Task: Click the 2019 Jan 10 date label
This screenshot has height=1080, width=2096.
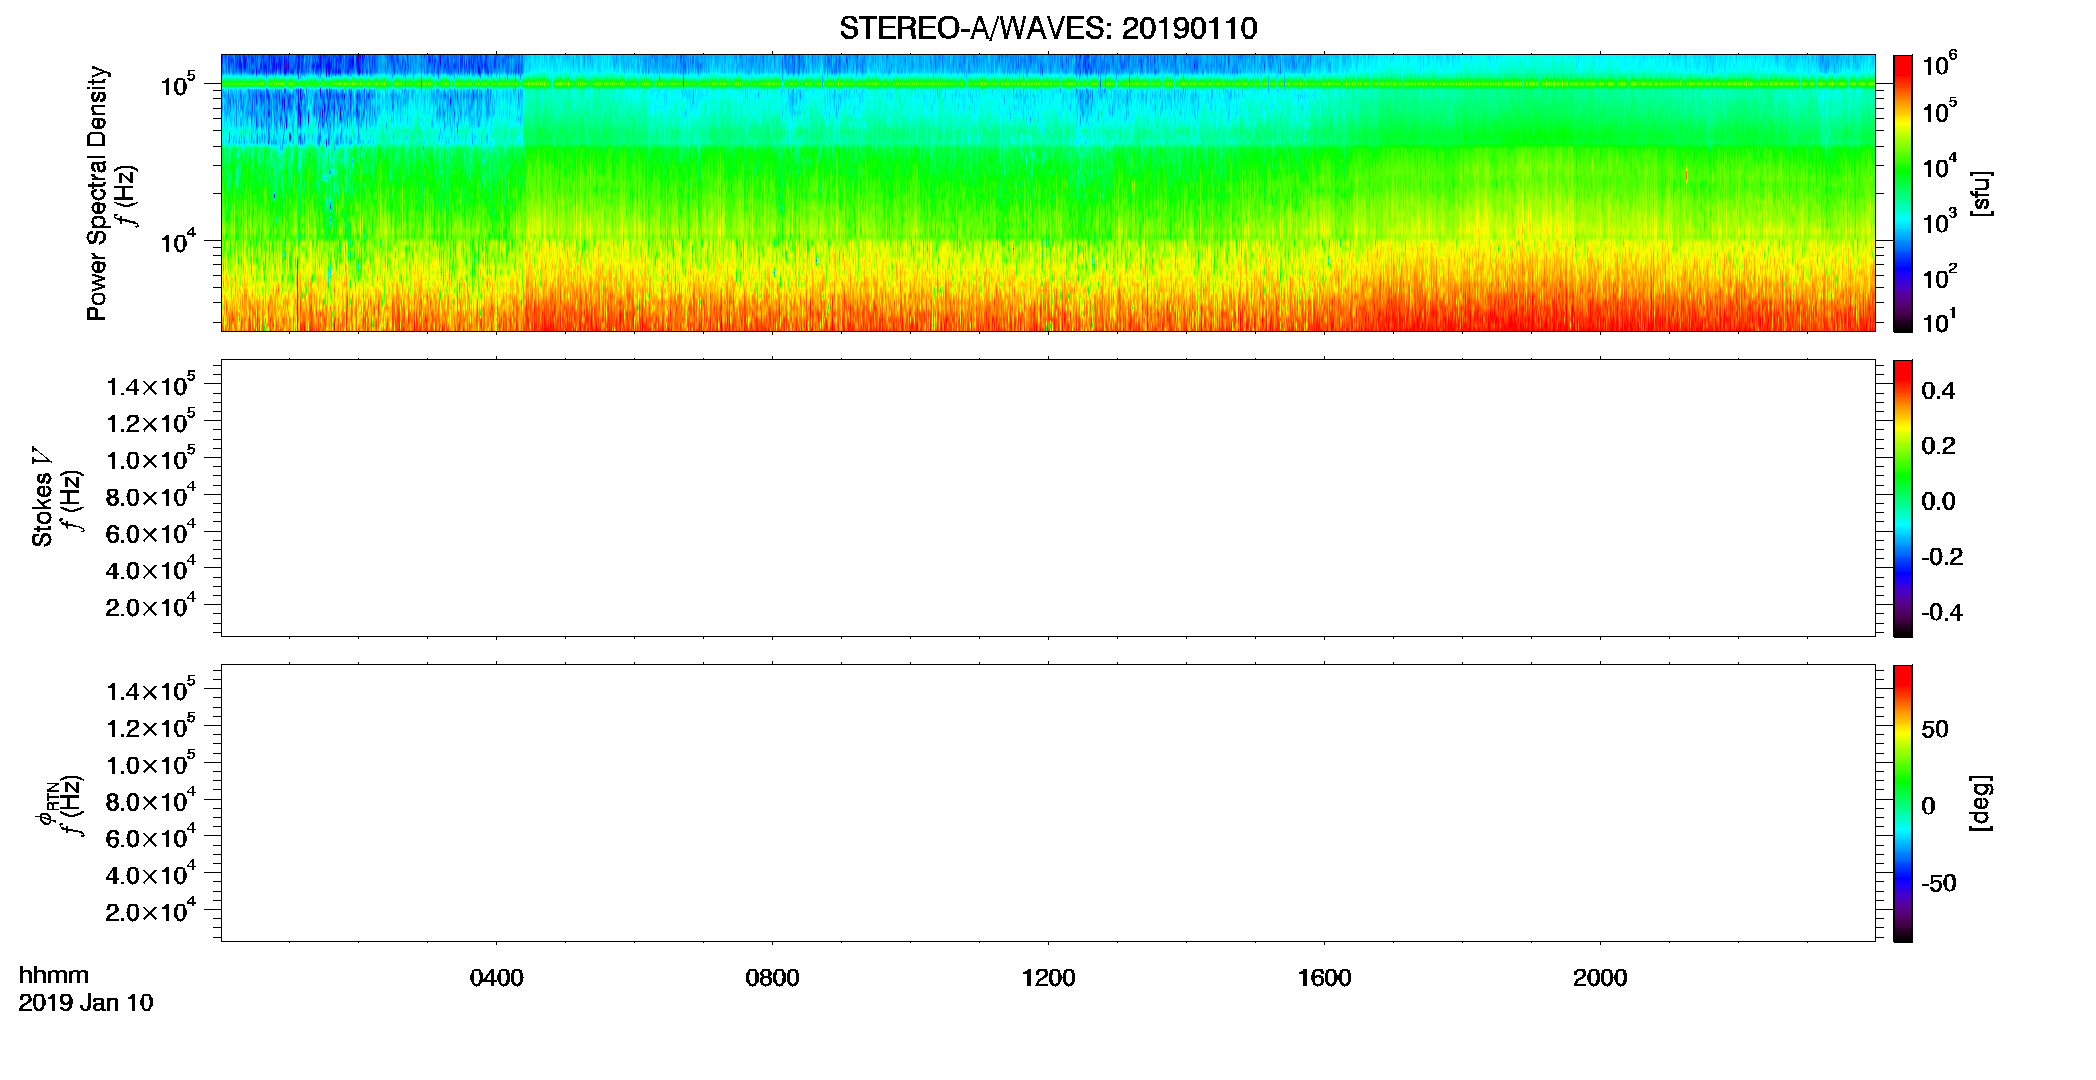Action: tap(86, 1003)
